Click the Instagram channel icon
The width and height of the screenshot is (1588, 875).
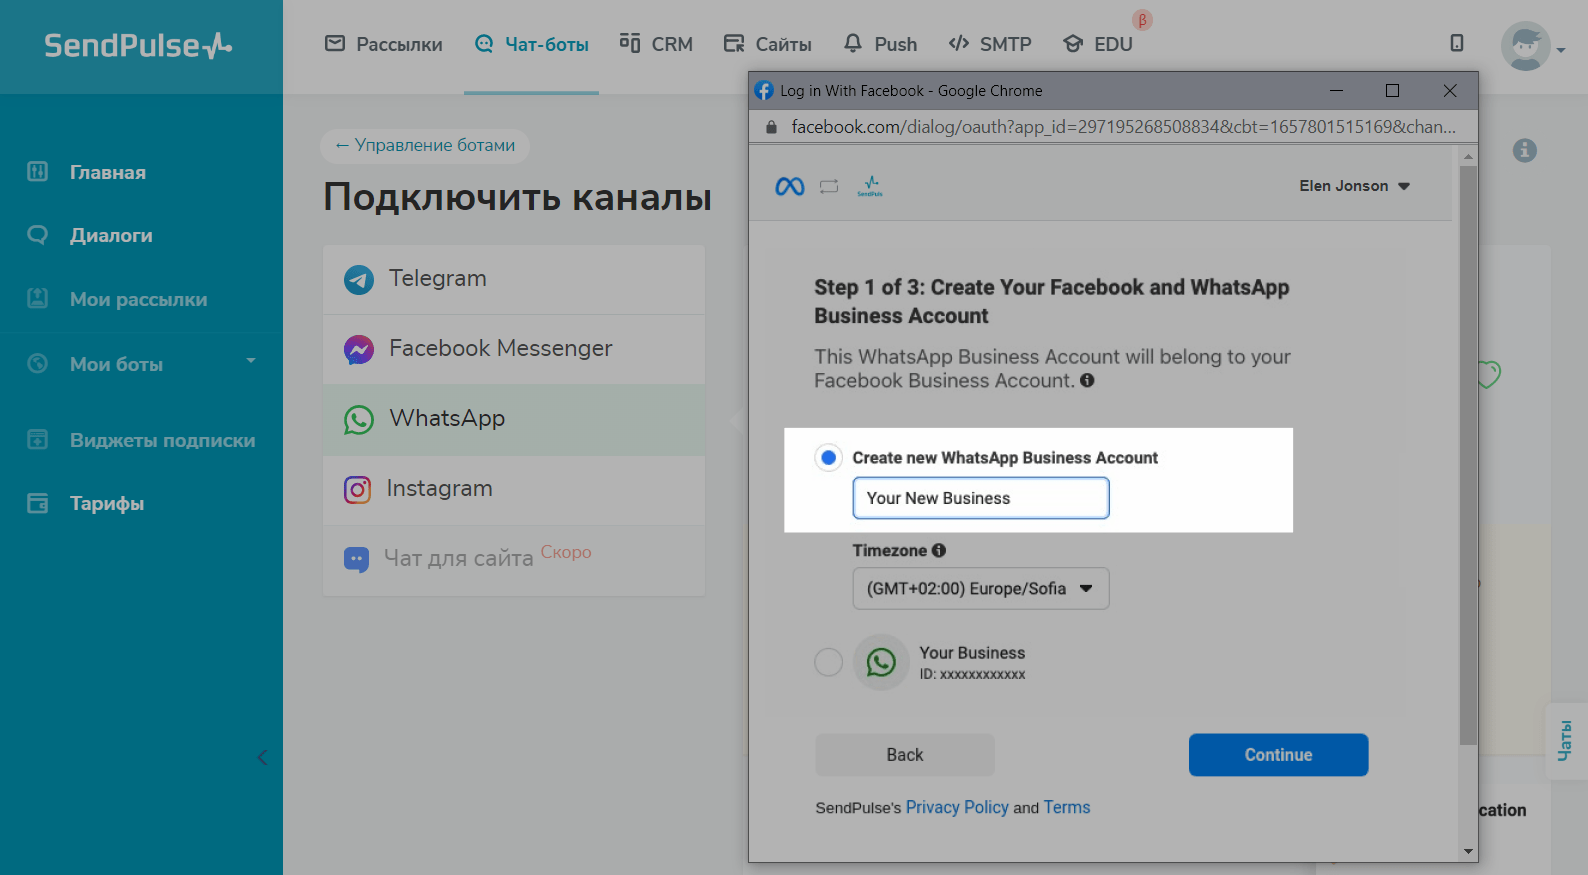(357, 489)
